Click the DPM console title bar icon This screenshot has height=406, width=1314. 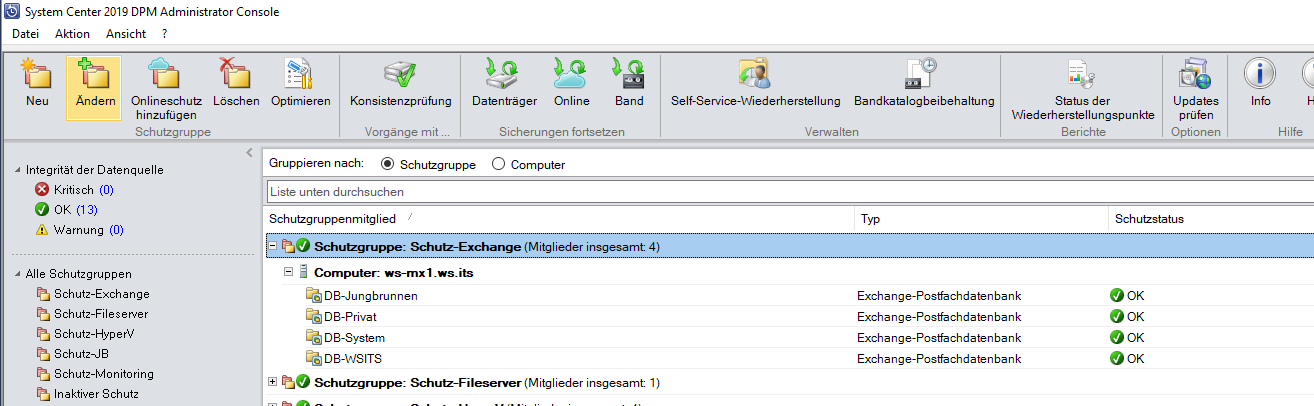pos(11,12)
